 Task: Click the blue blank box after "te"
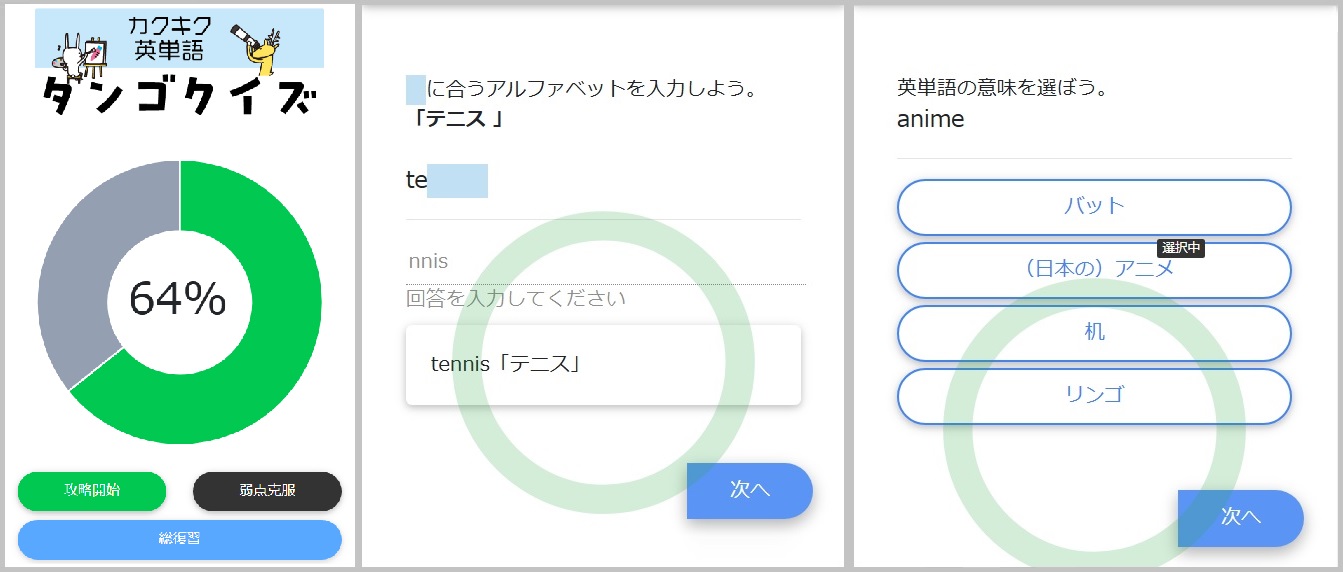[x=457, y=181]
